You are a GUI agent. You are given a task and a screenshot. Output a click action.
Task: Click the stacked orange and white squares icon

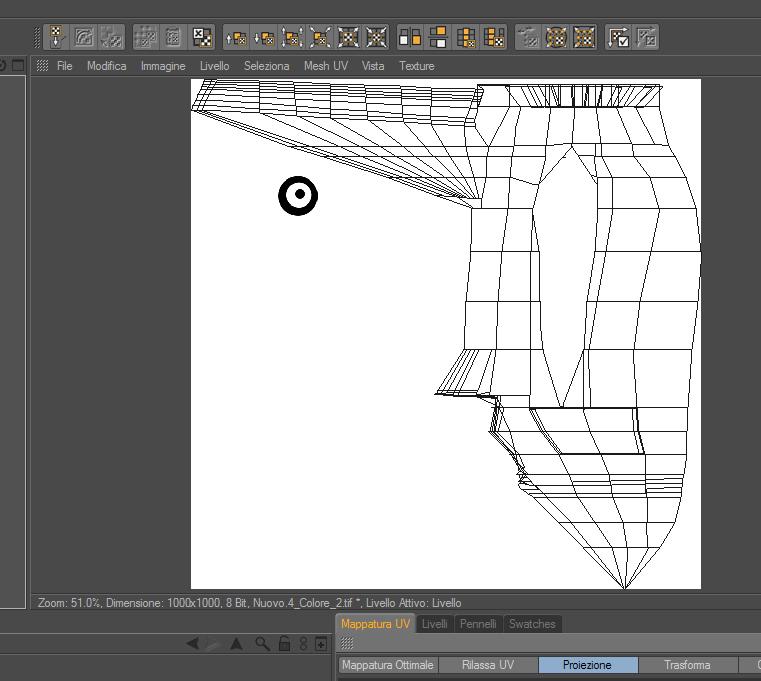(438, 37)
